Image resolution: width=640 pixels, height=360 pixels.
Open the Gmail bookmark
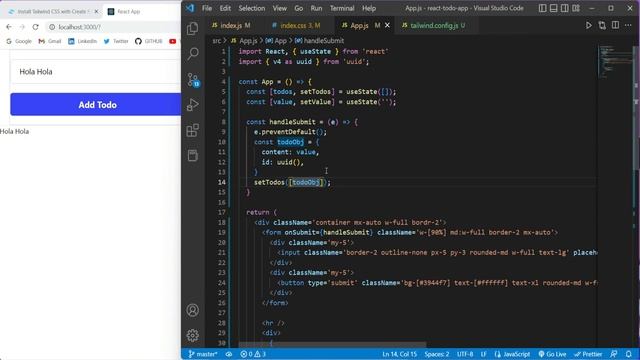pyautogui.click(x=50, y=41)
